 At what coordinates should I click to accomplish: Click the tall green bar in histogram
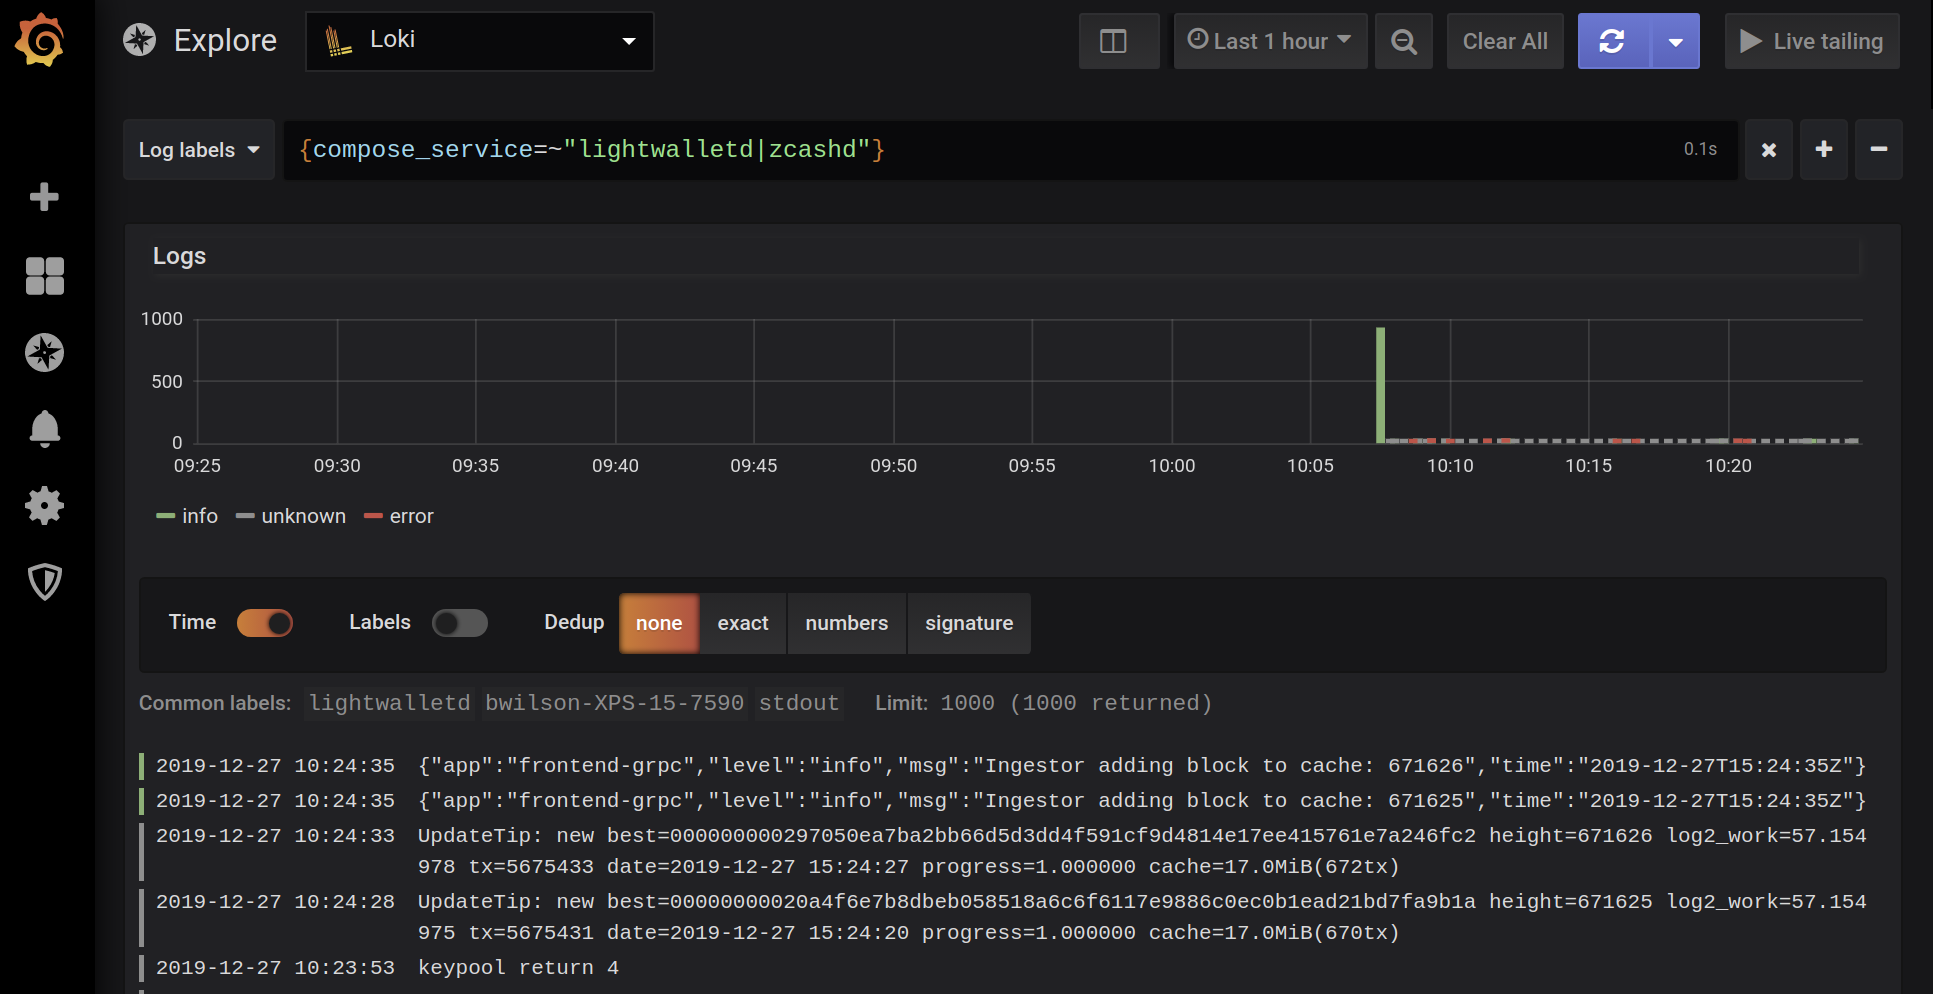pyautogui.click(x=1381, y=385)
